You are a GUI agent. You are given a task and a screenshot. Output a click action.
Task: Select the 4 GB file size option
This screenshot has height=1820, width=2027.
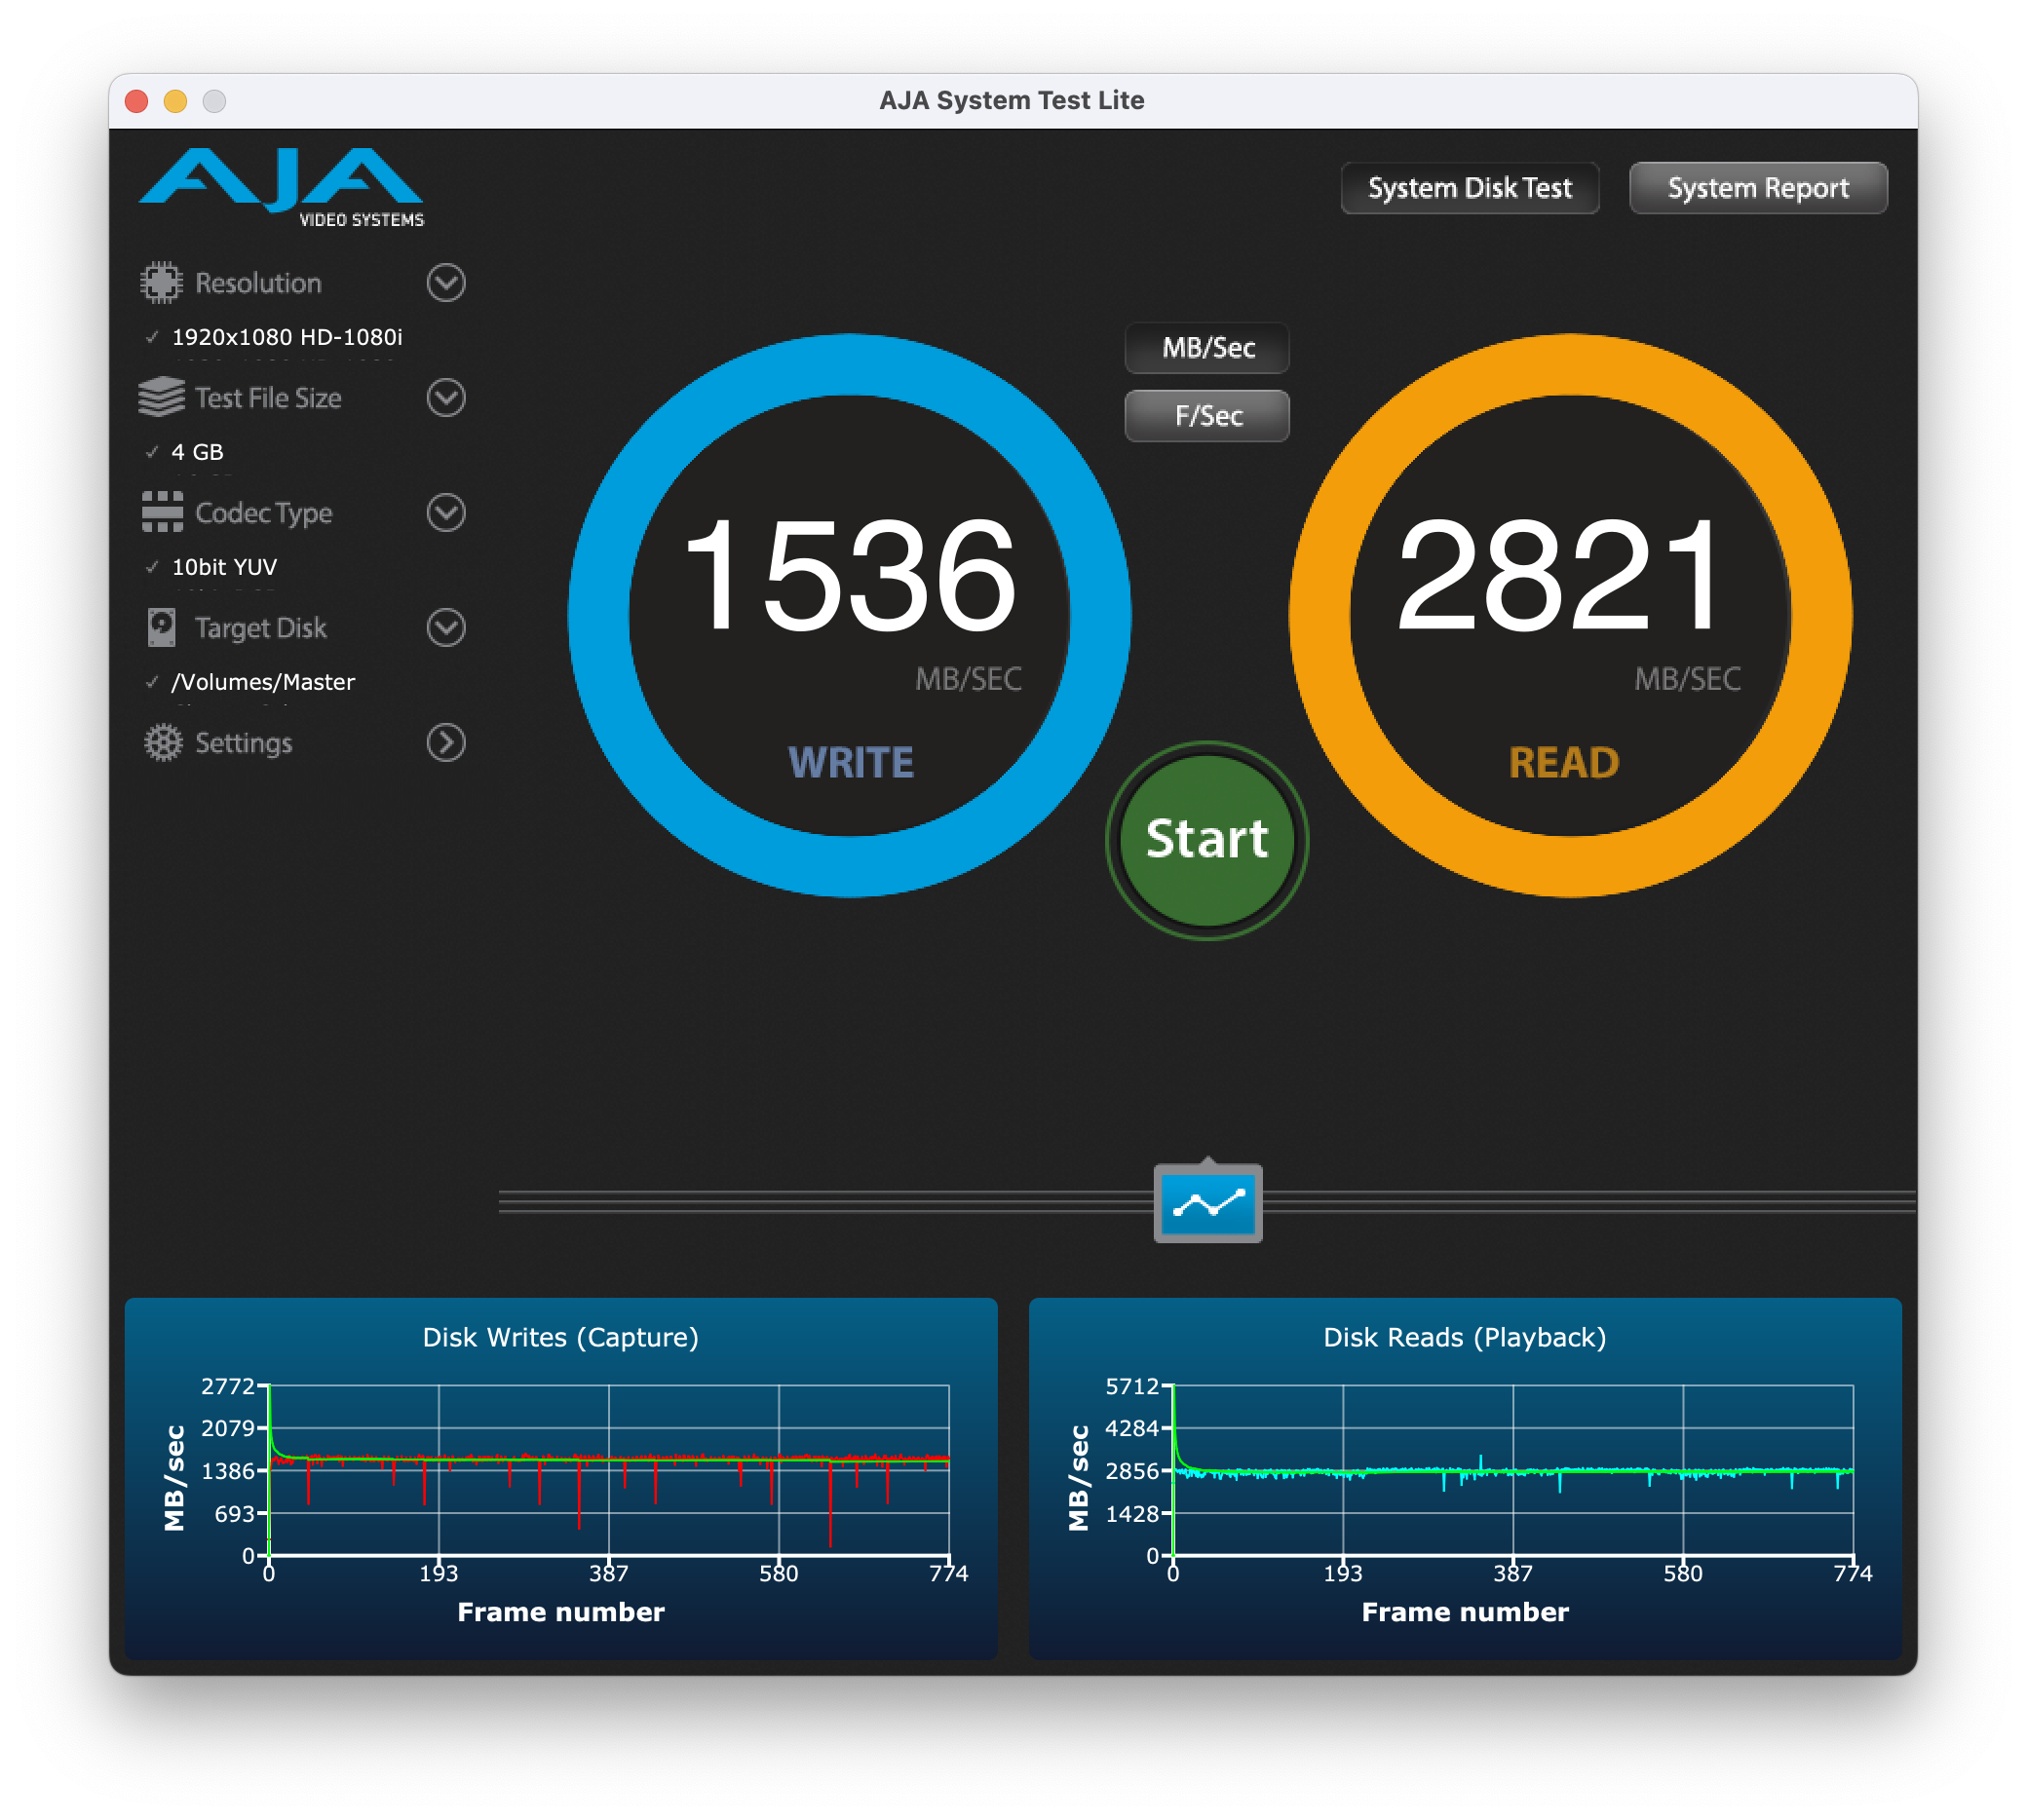click(x=197, y=452)
